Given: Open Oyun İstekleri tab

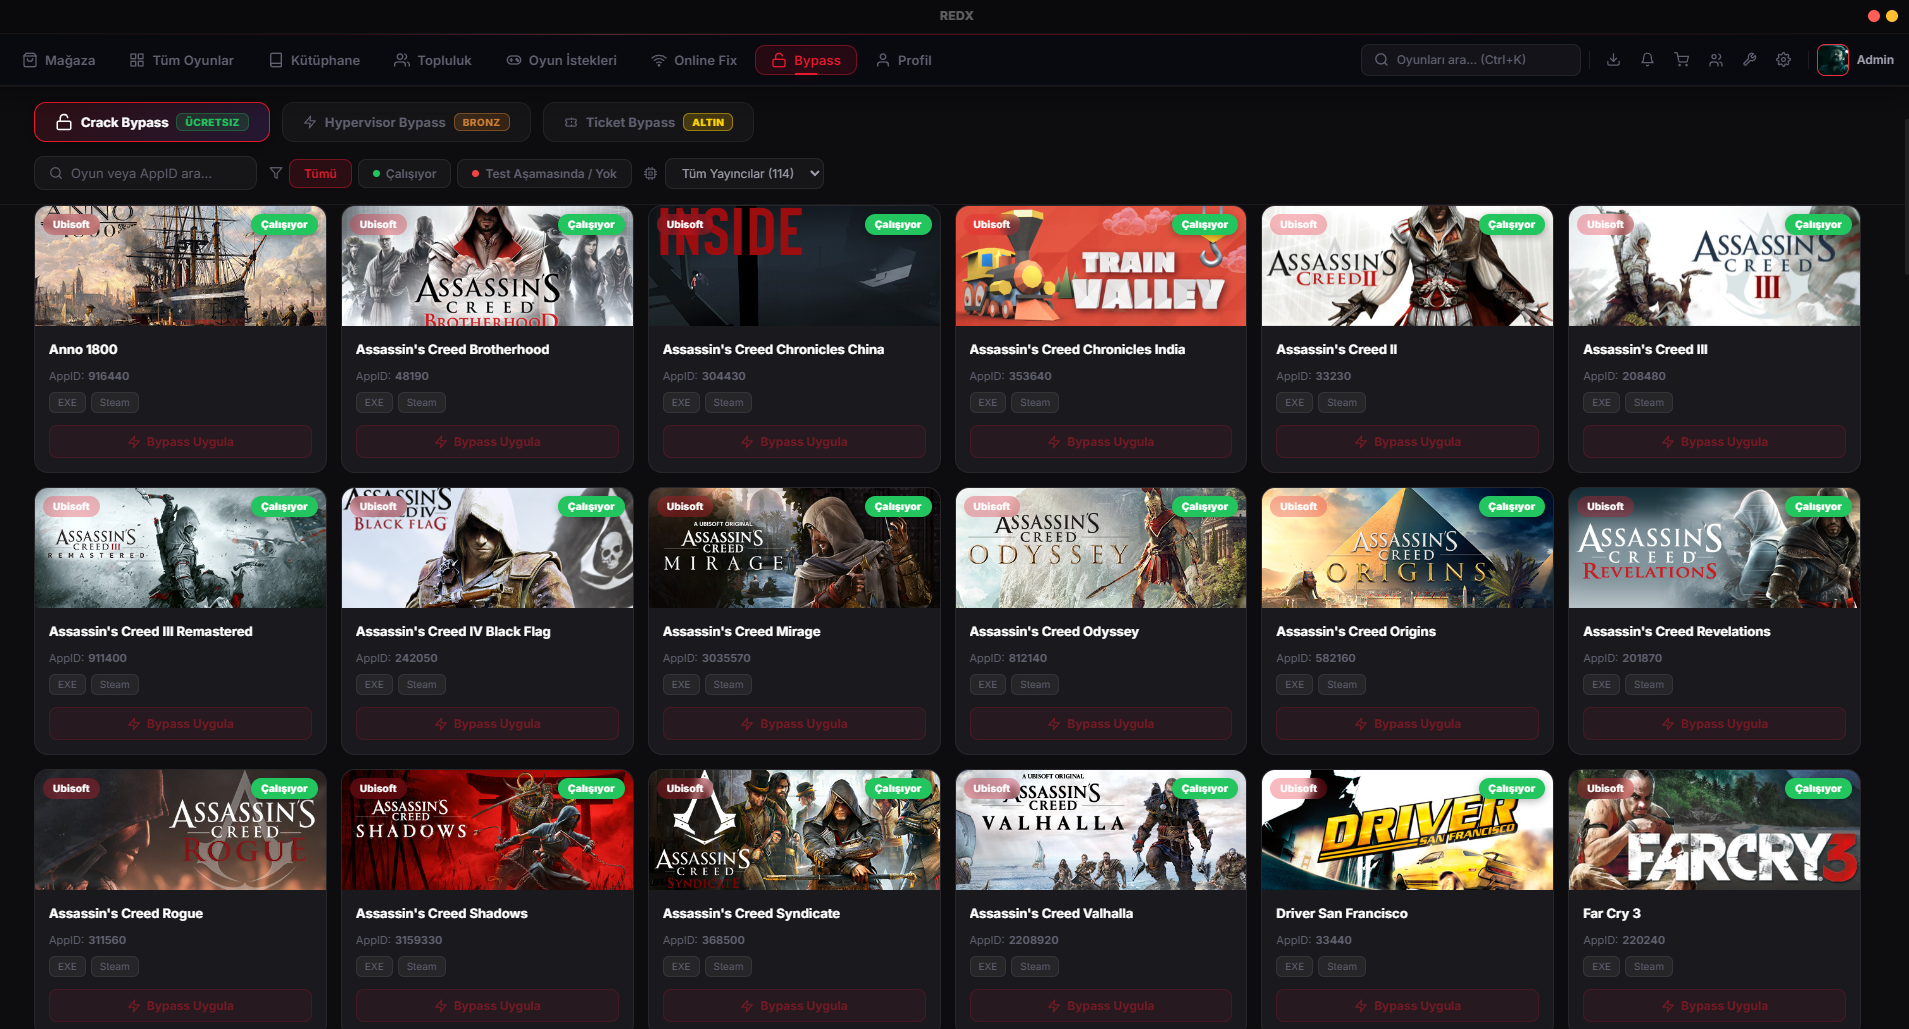Looking at the screenshot, I should click(561, 60).
